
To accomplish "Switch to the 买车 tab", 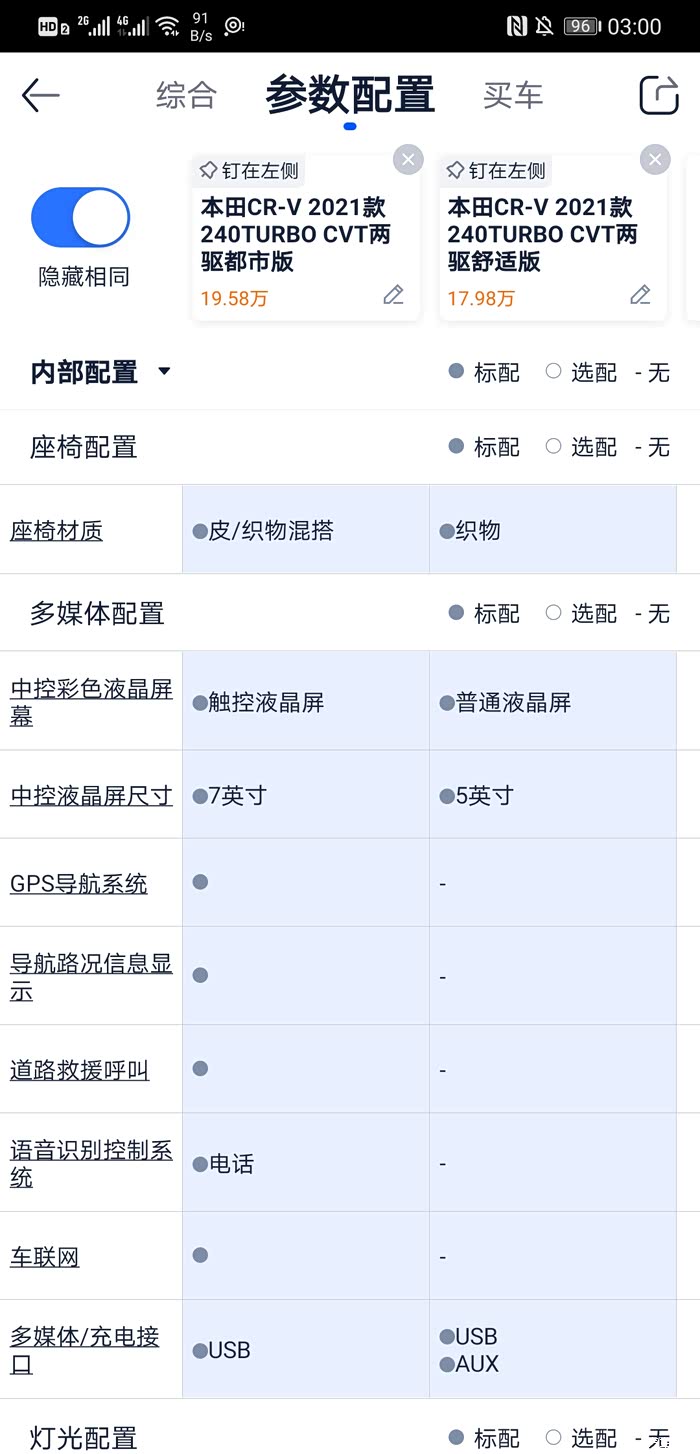I will pos(513,96).
